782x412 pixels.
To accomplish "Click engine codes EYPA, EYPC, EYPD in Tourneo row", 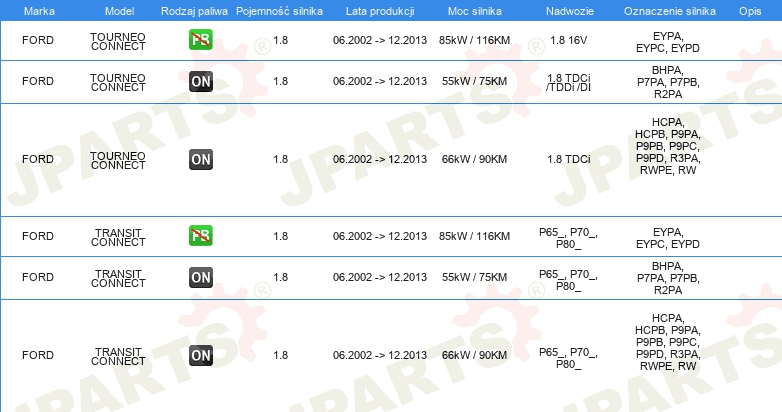I will tap(668, 42).
